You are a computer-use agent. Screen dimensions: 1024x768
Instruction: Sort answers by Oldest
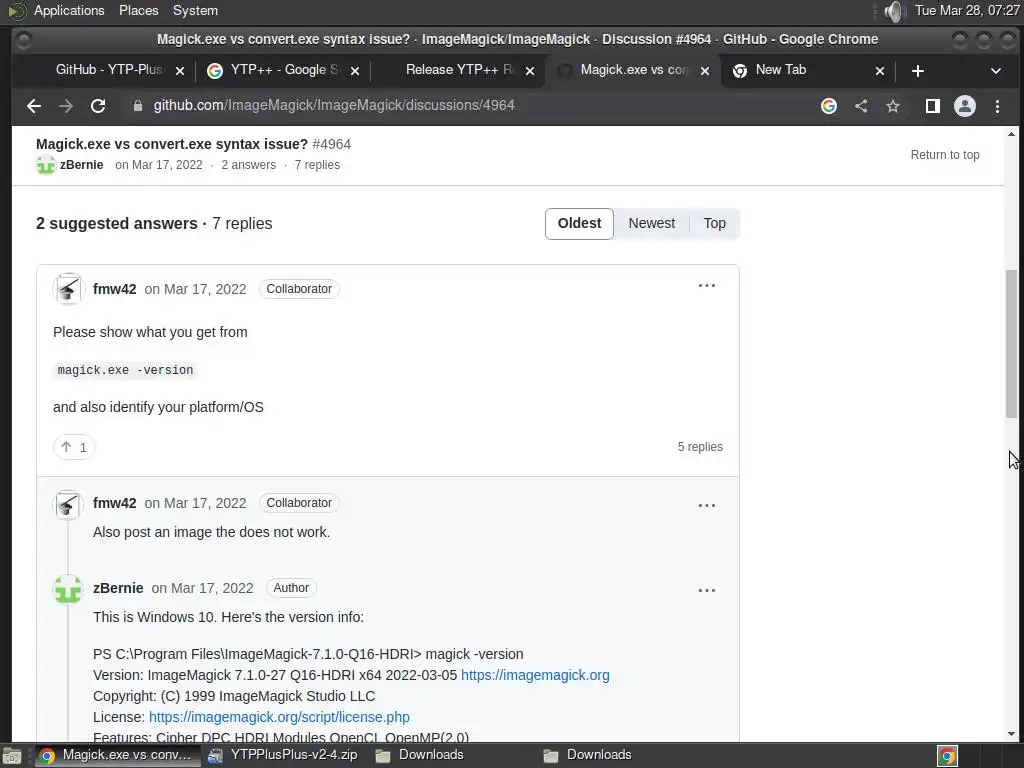(579, 223)
